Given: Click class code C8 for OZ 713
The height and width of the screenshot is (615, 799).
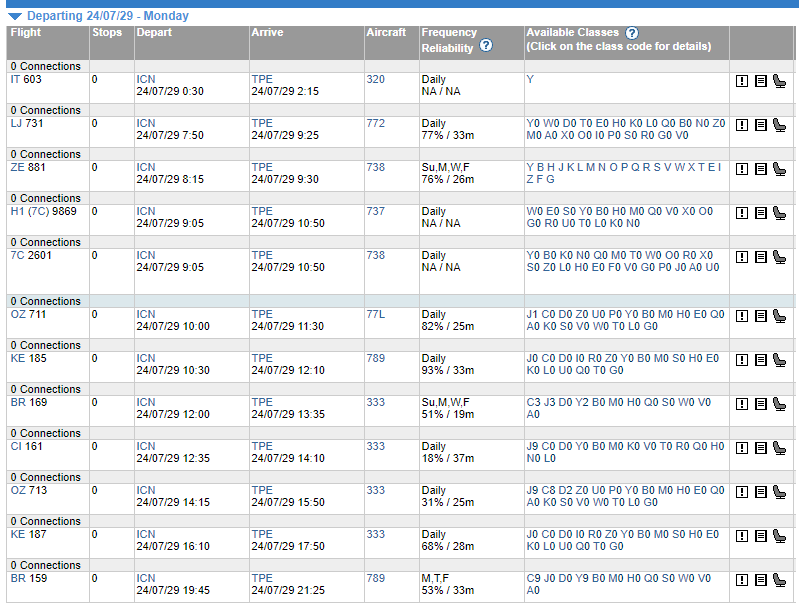Looking at the screenshot, I should [548, 490].
